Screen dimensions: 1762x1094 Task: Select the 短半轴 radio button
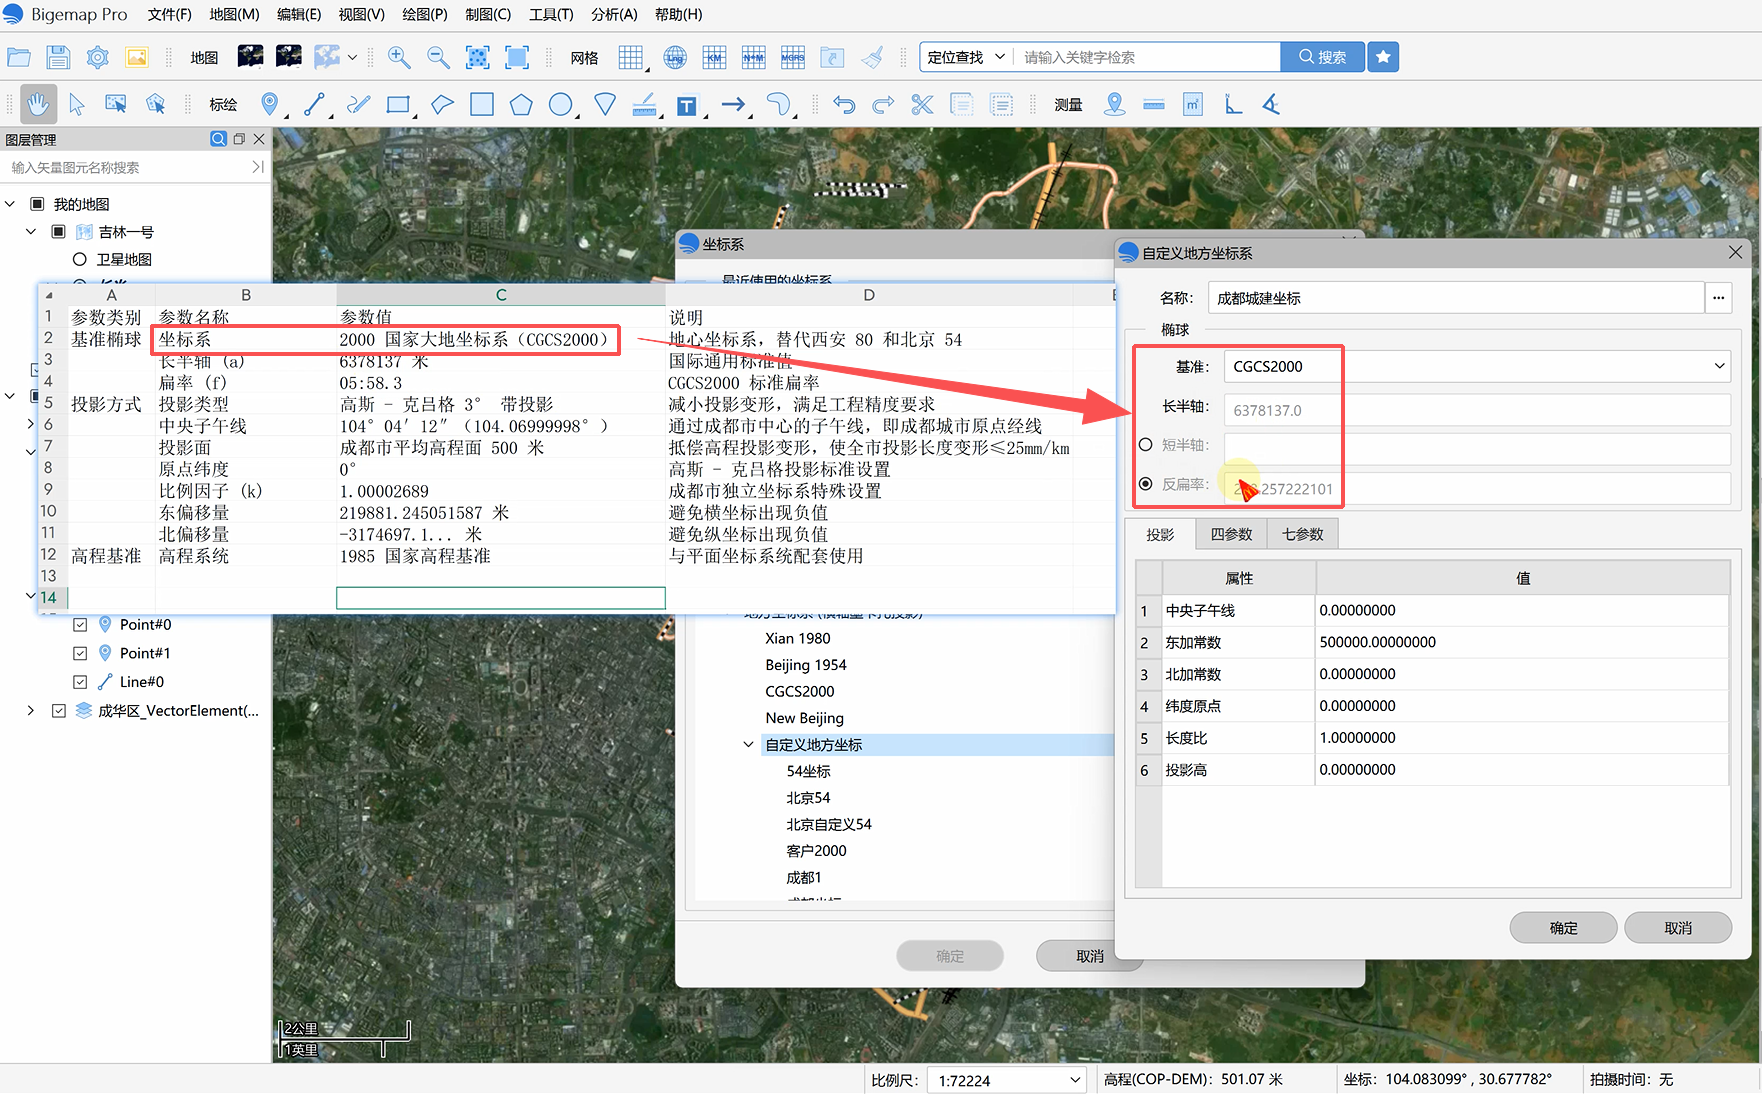[x=1146, y=445]
